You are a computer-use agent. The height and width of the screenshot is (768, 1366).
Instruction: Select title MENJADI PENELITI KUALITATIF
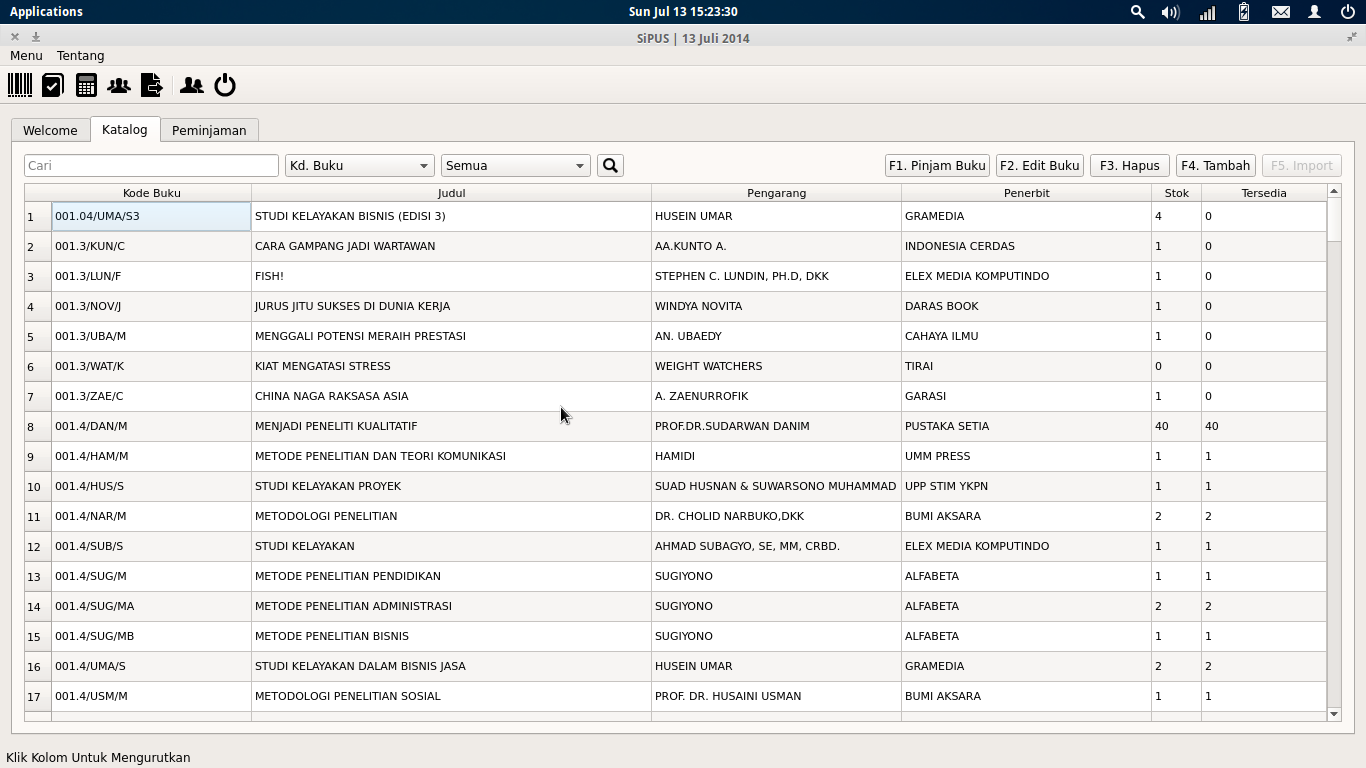point(452,426)
